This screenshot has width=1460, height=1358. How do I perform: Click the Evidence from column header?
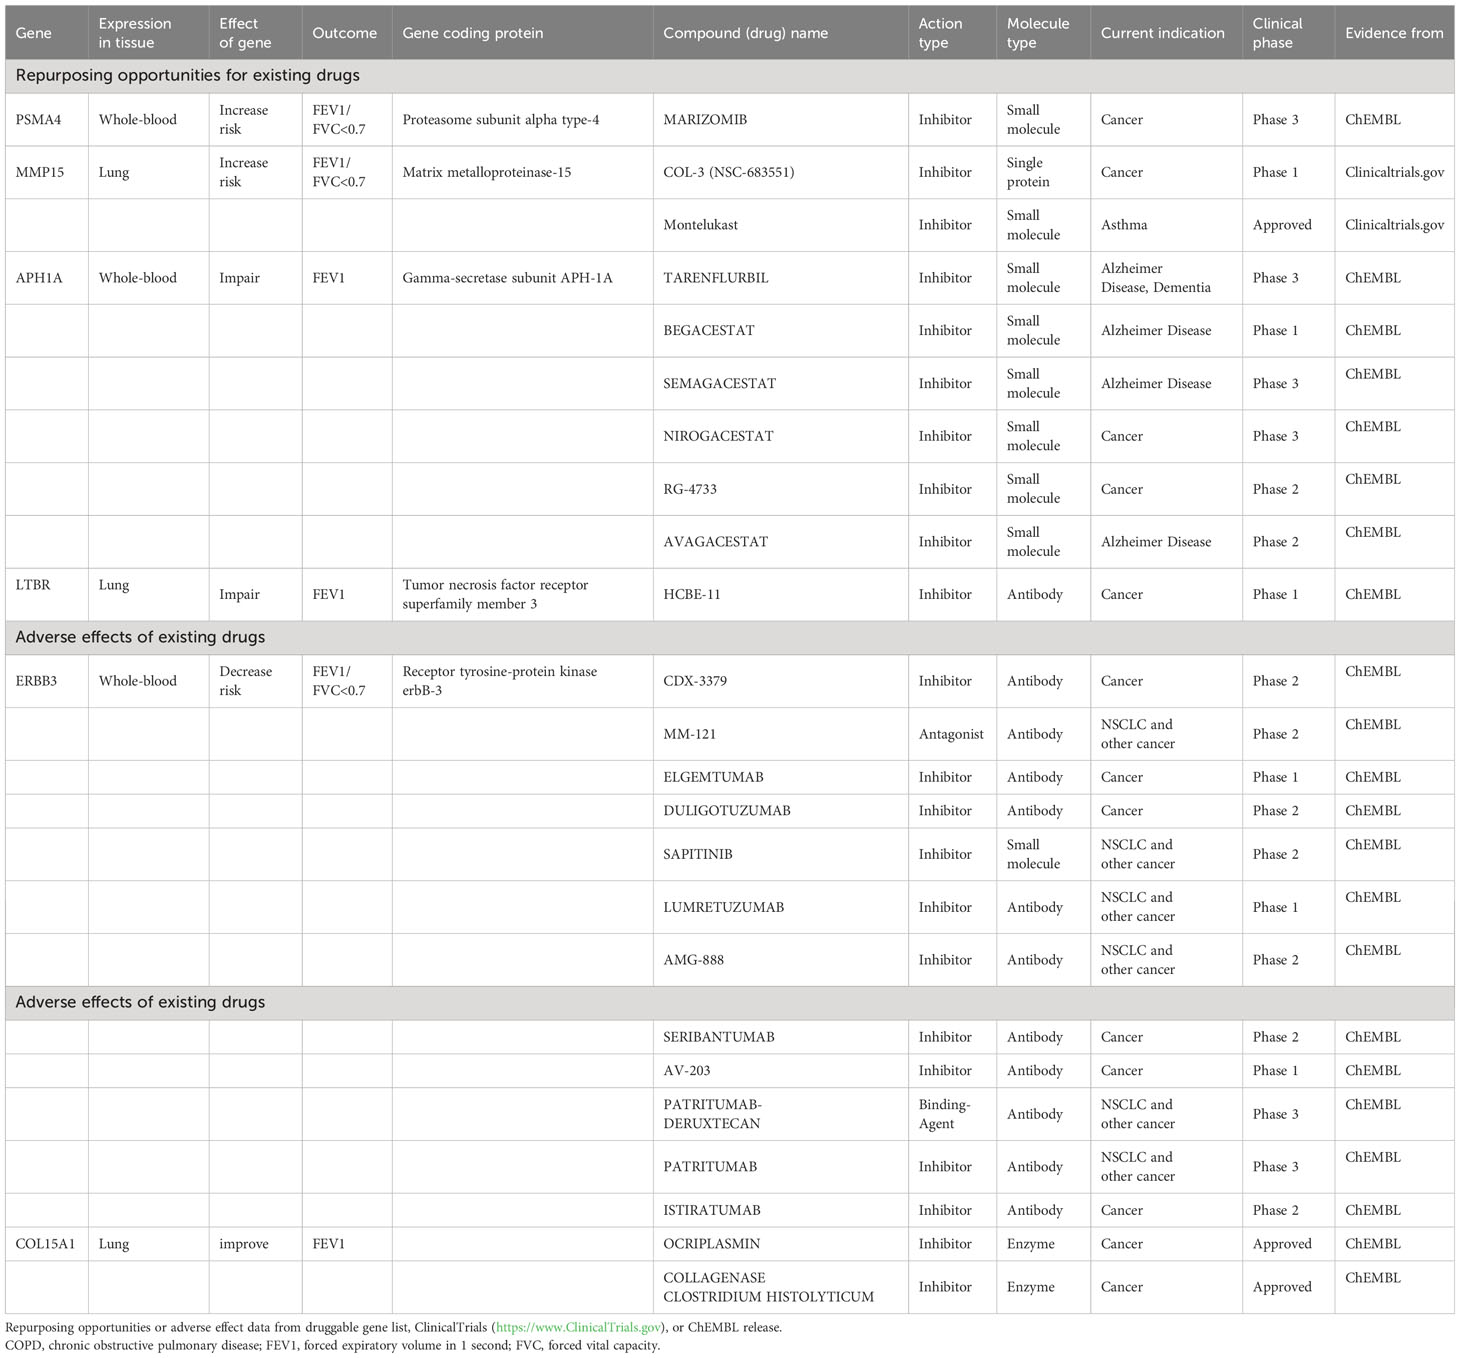point(1394,33)
